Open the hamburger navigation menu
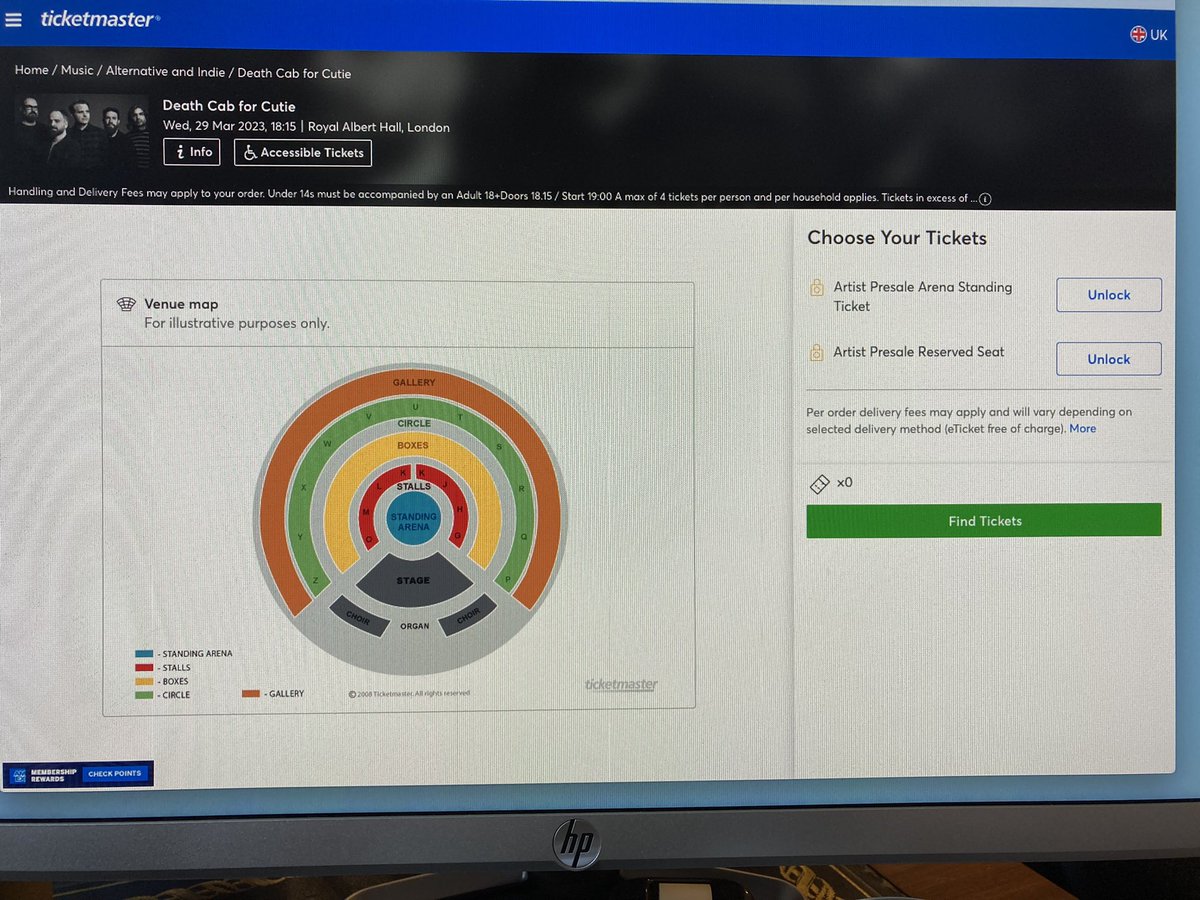 (13, 20)
